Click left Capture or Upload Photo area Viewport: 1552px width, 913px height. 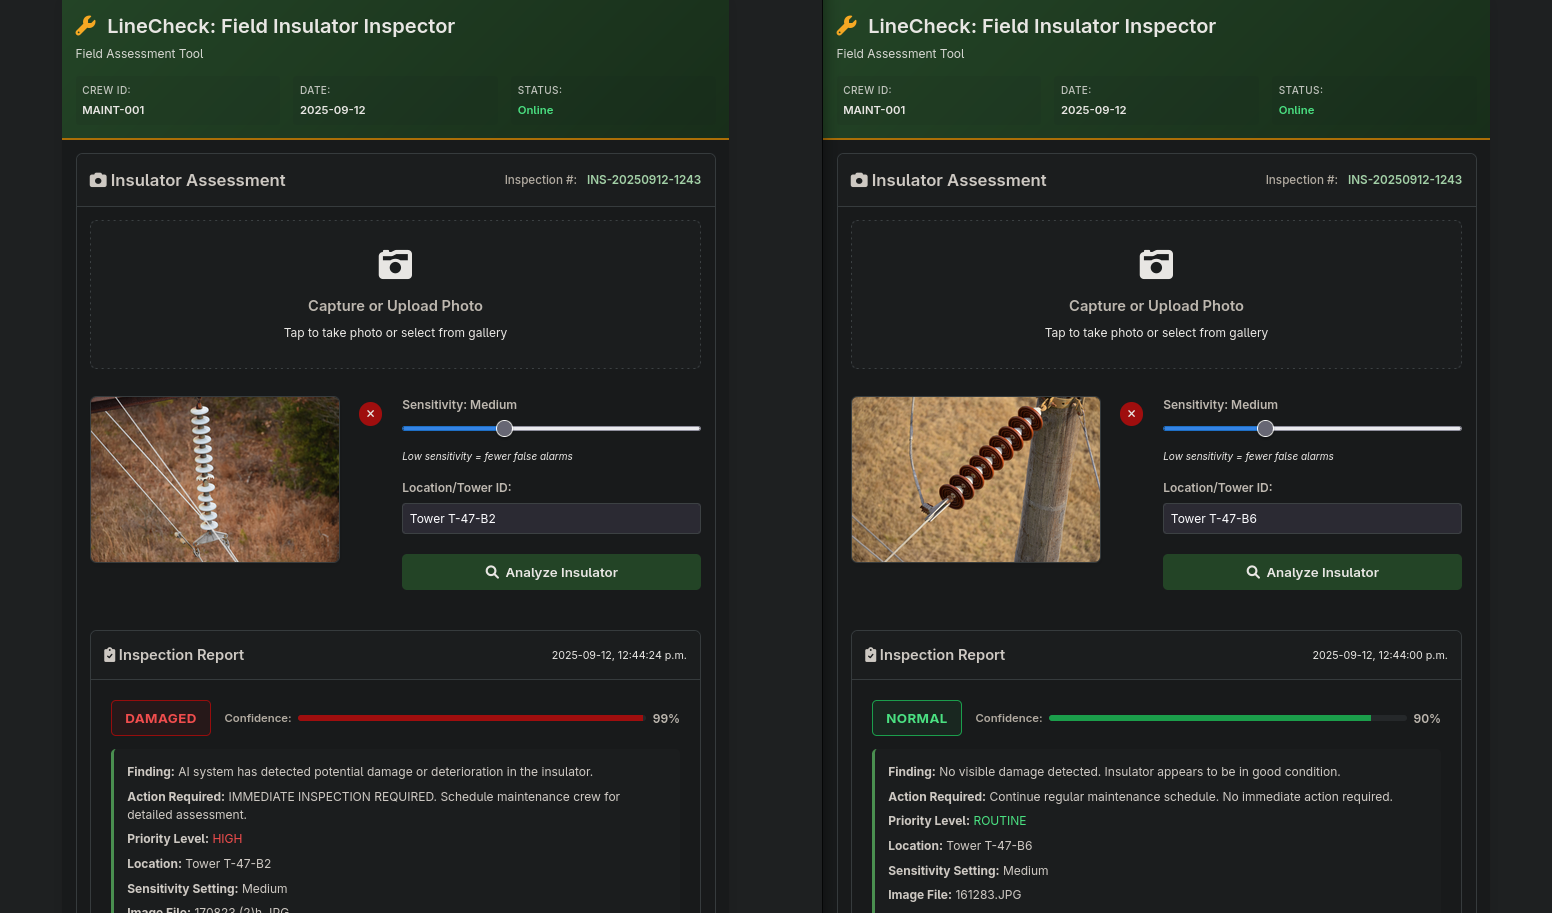pyautogui.click(x=395, y=295)
